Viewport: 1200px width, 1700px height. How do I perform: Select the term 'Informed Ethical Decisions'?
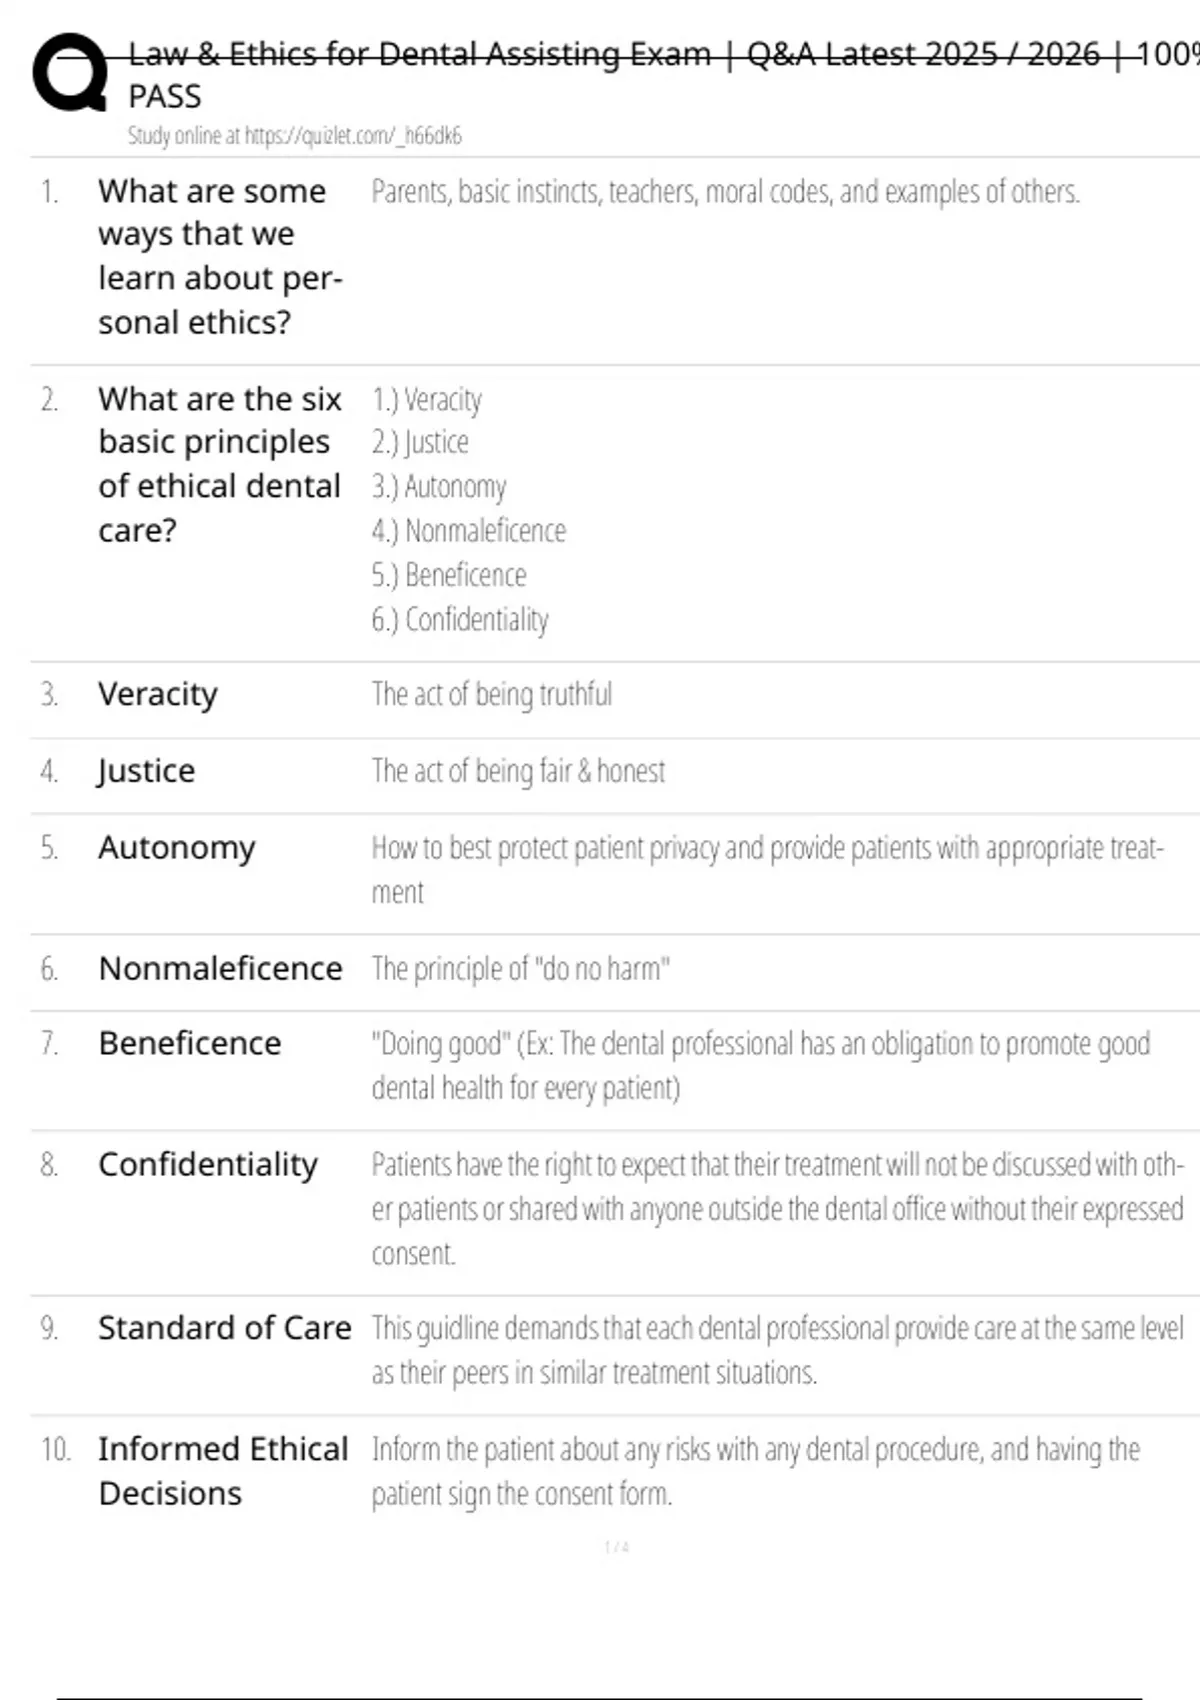coord(222,1470)
